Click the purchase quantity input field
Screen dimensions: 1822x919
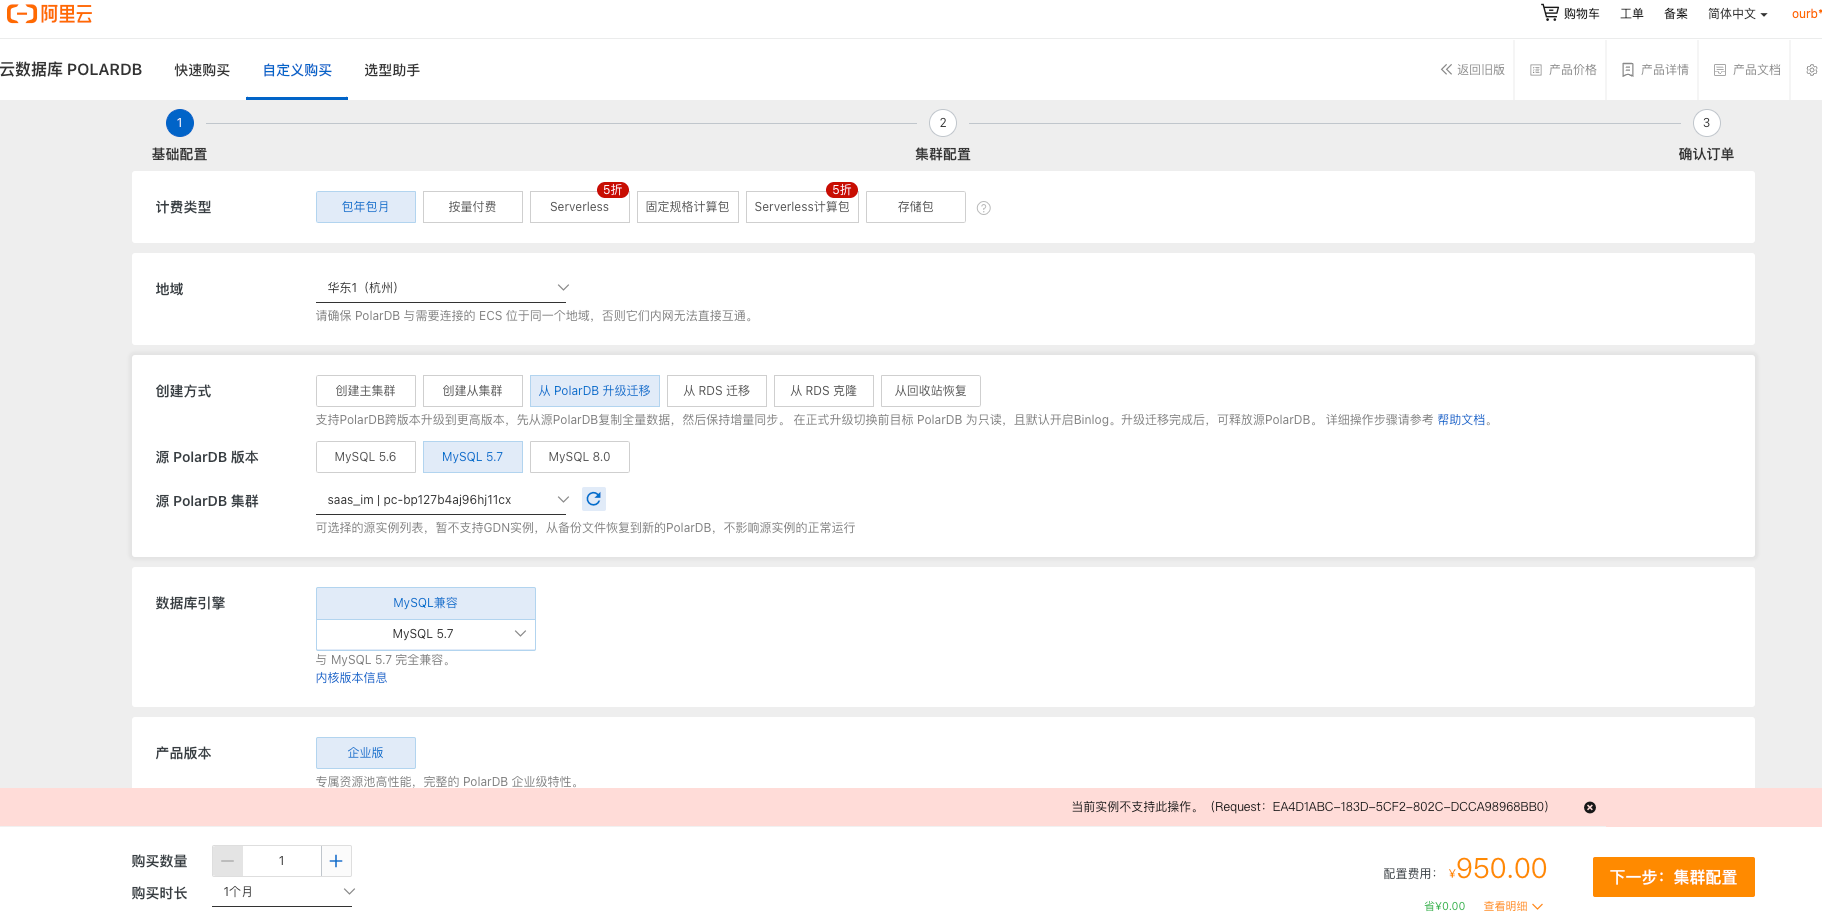282,861
